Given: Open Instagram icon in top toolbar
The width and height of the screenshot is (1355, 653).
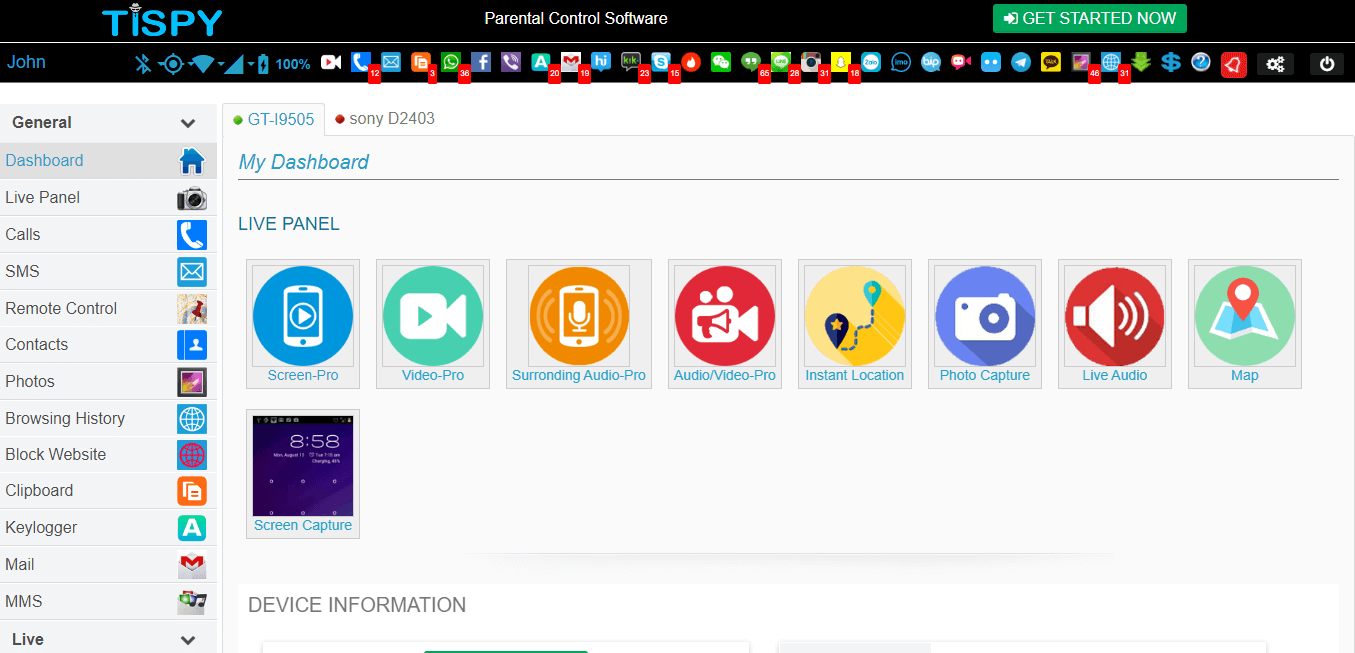Looking at the screenshot, I should click(811, 62).
